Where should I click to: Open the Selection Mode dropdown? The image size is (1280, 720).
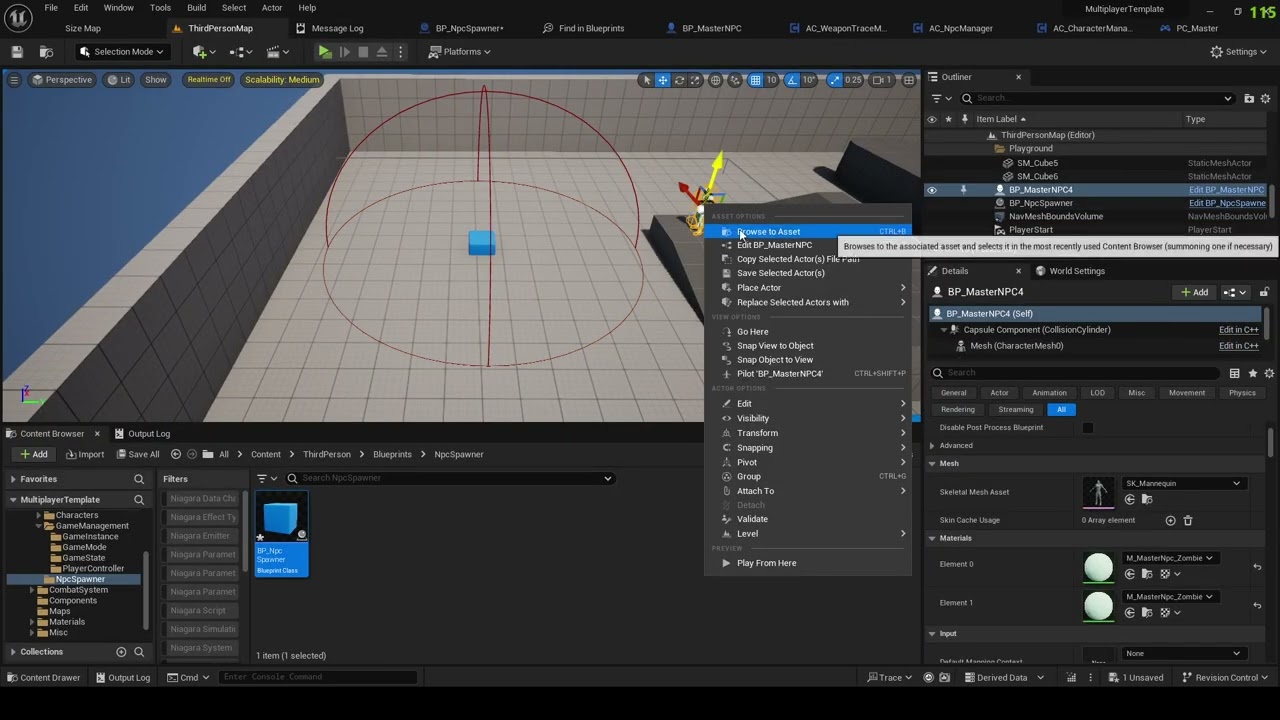click(x=121, y=52)
